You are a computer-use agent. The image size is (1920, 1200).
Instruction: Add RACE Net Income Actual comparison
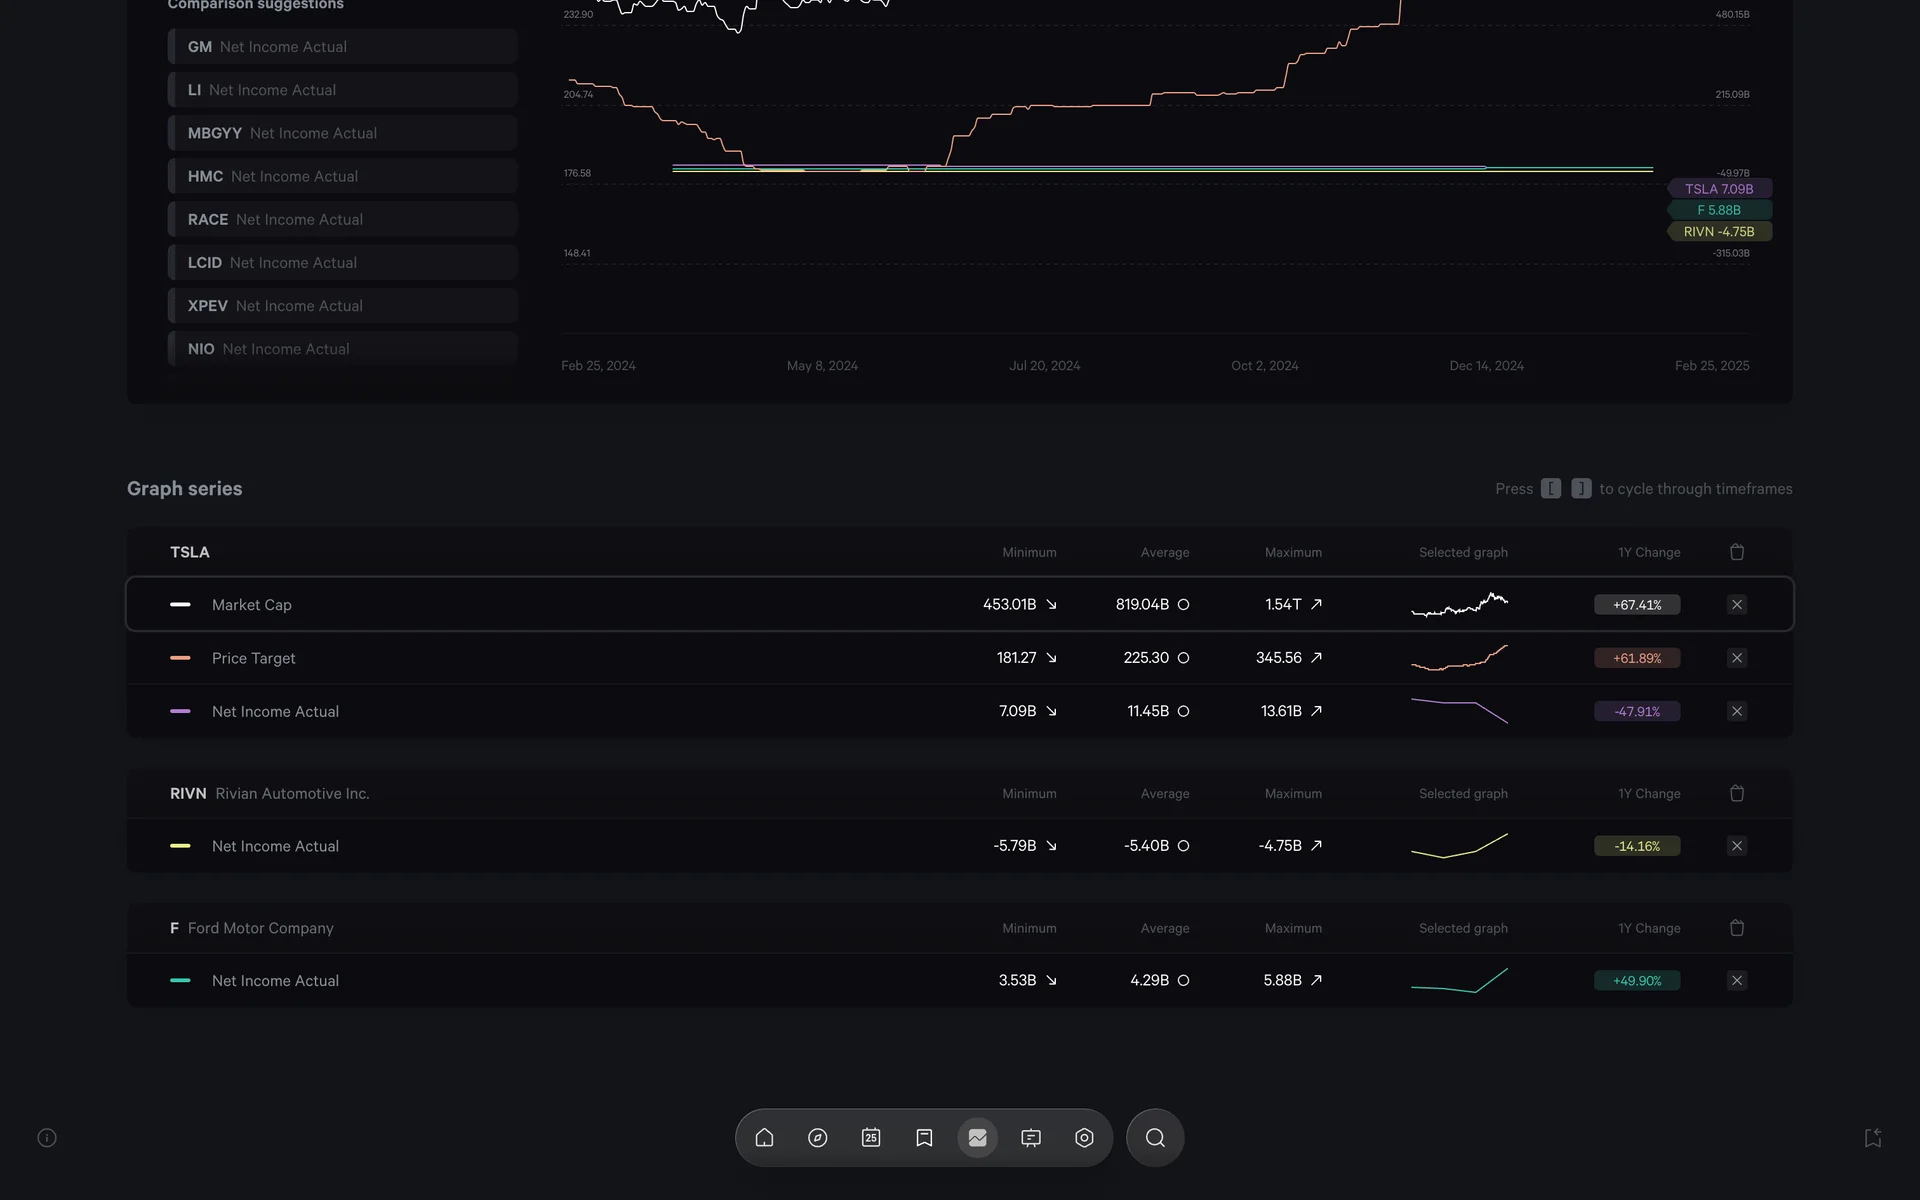pyautogui.click(x=342, y=219)
